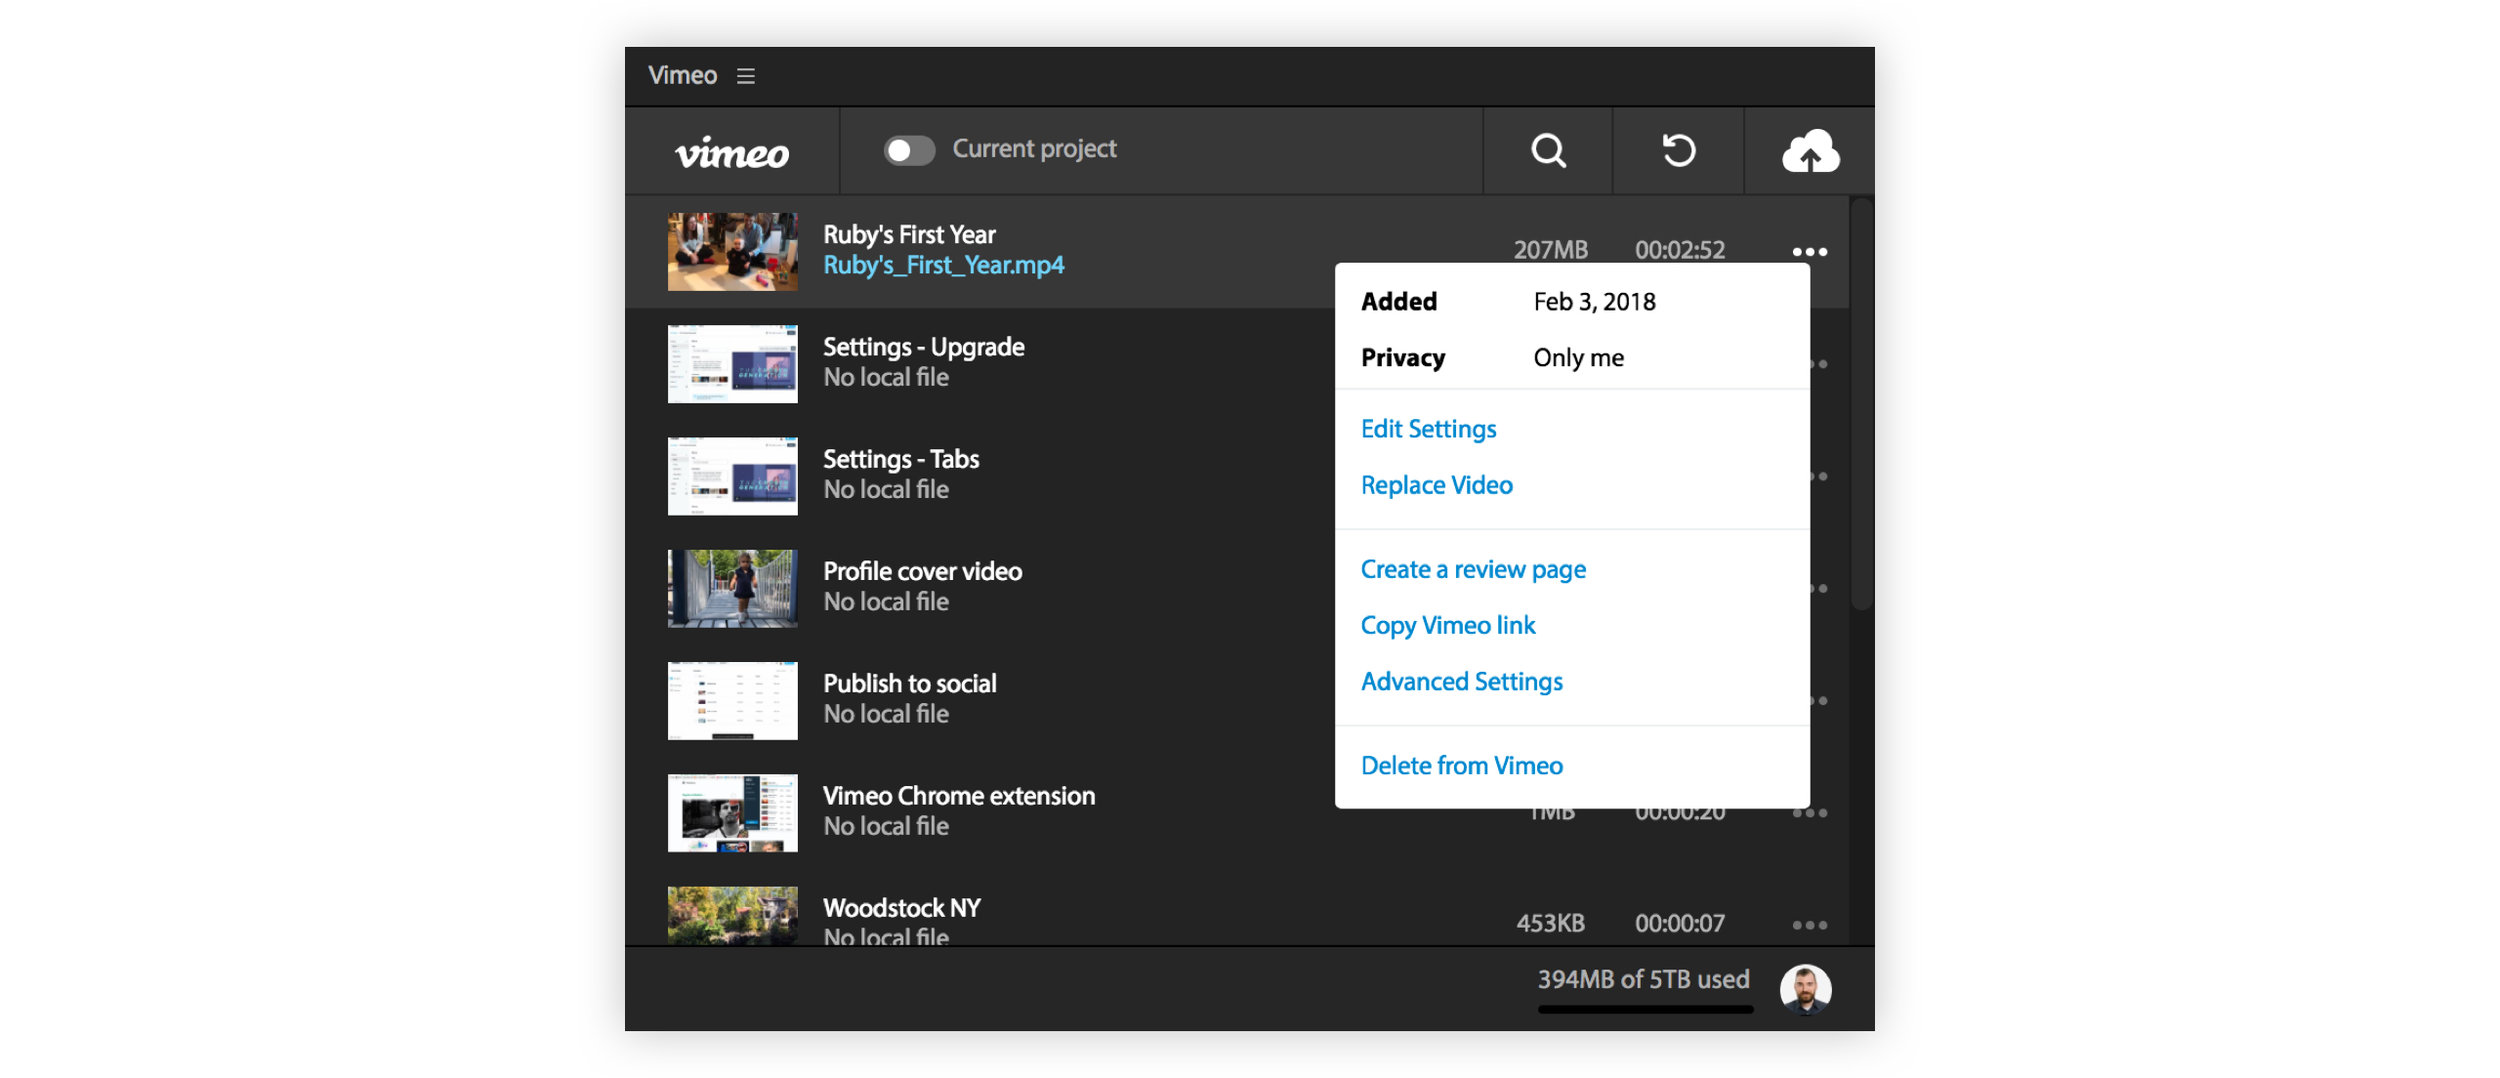Select the Vimeo Chrome extension title

[958, 796]
